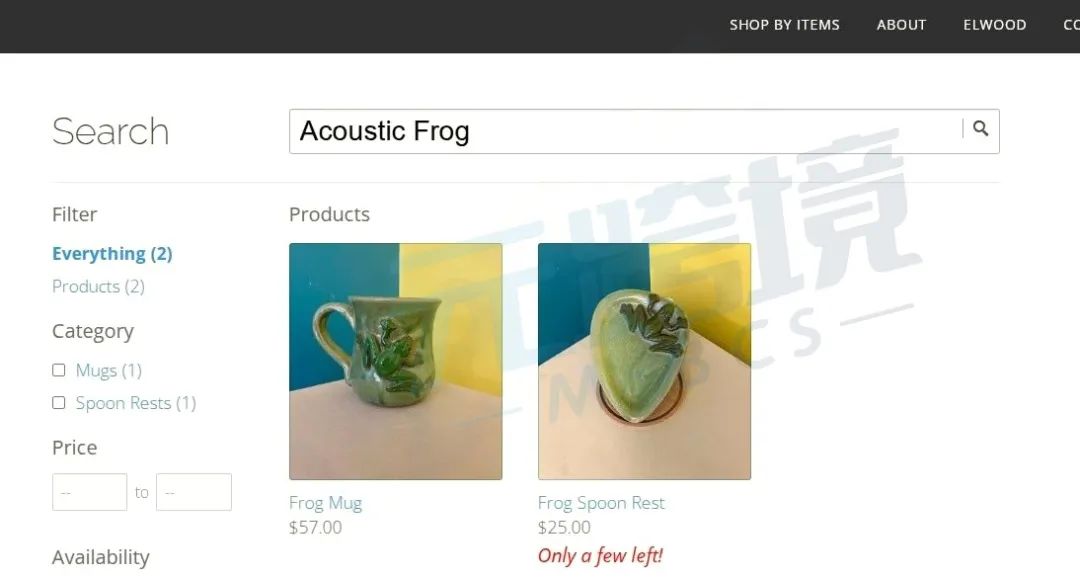Click the Mugs (1) category label
The image size is (1080, 578).
[x=109, y=370]
